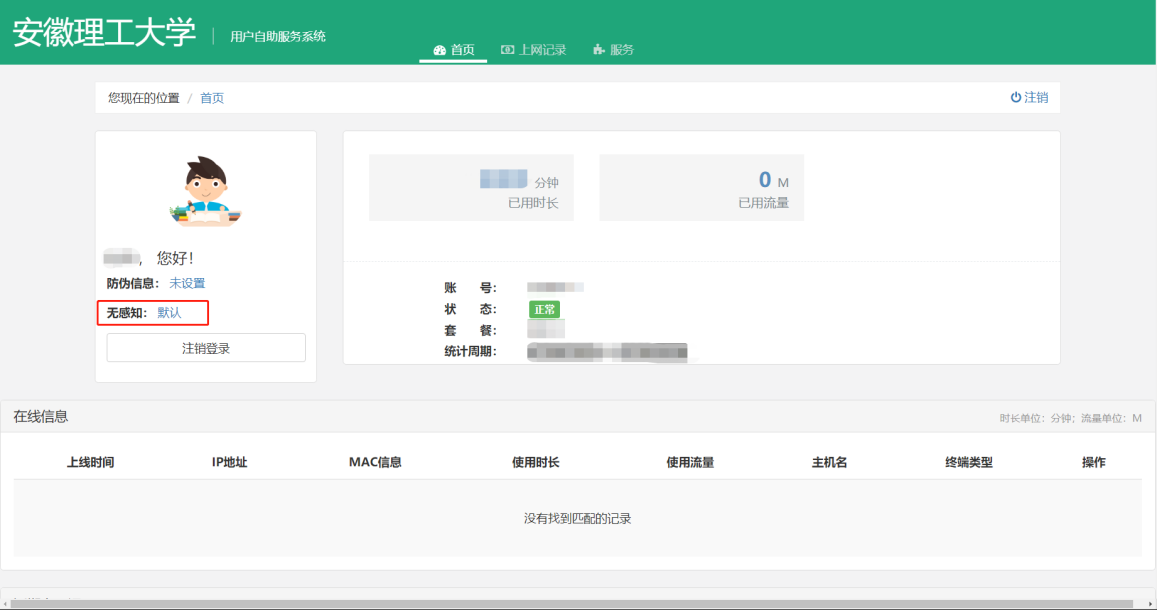This screenshot has height=610, width=1157.
Task: Click the dashboard icon beside 首页 tab
Action: pyautogui.click(x=439, y=50)
